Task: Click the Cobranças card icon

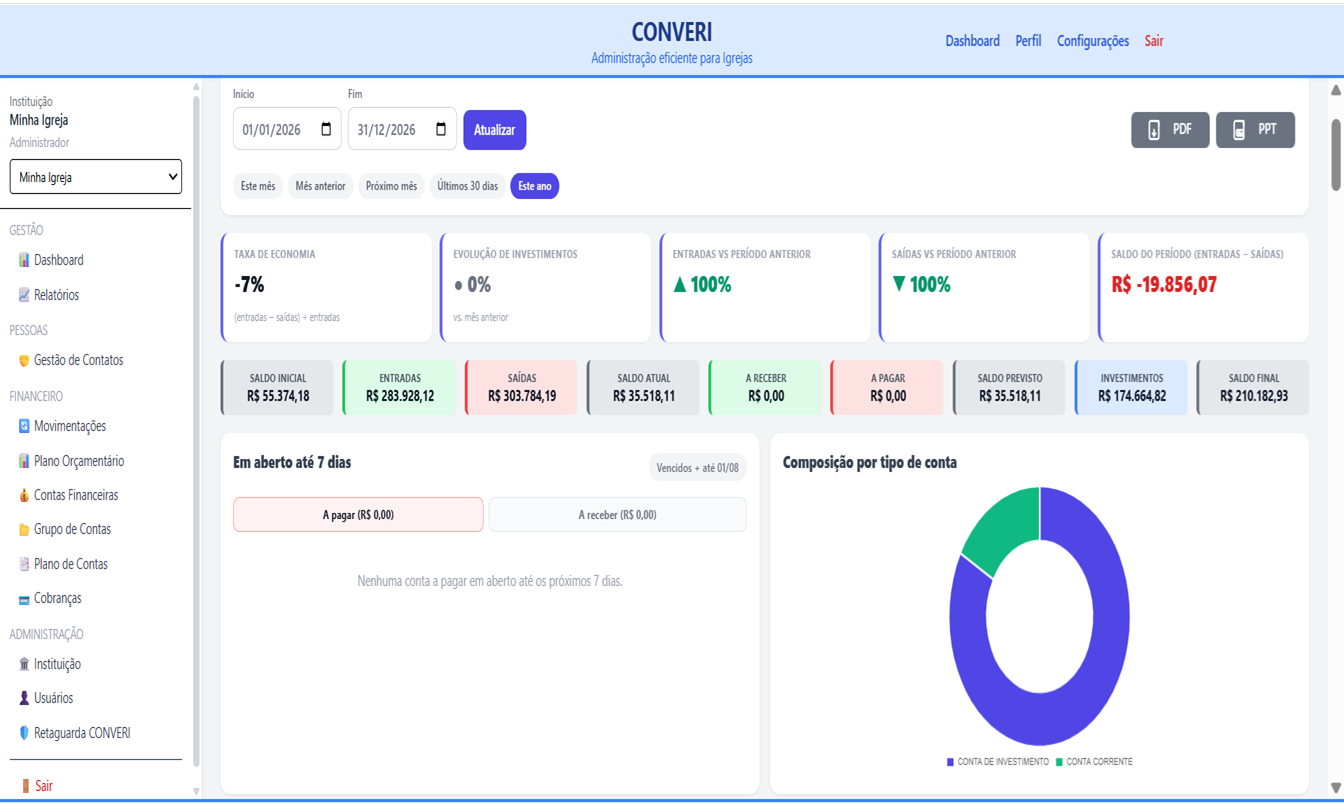Action: click(24, 599)
